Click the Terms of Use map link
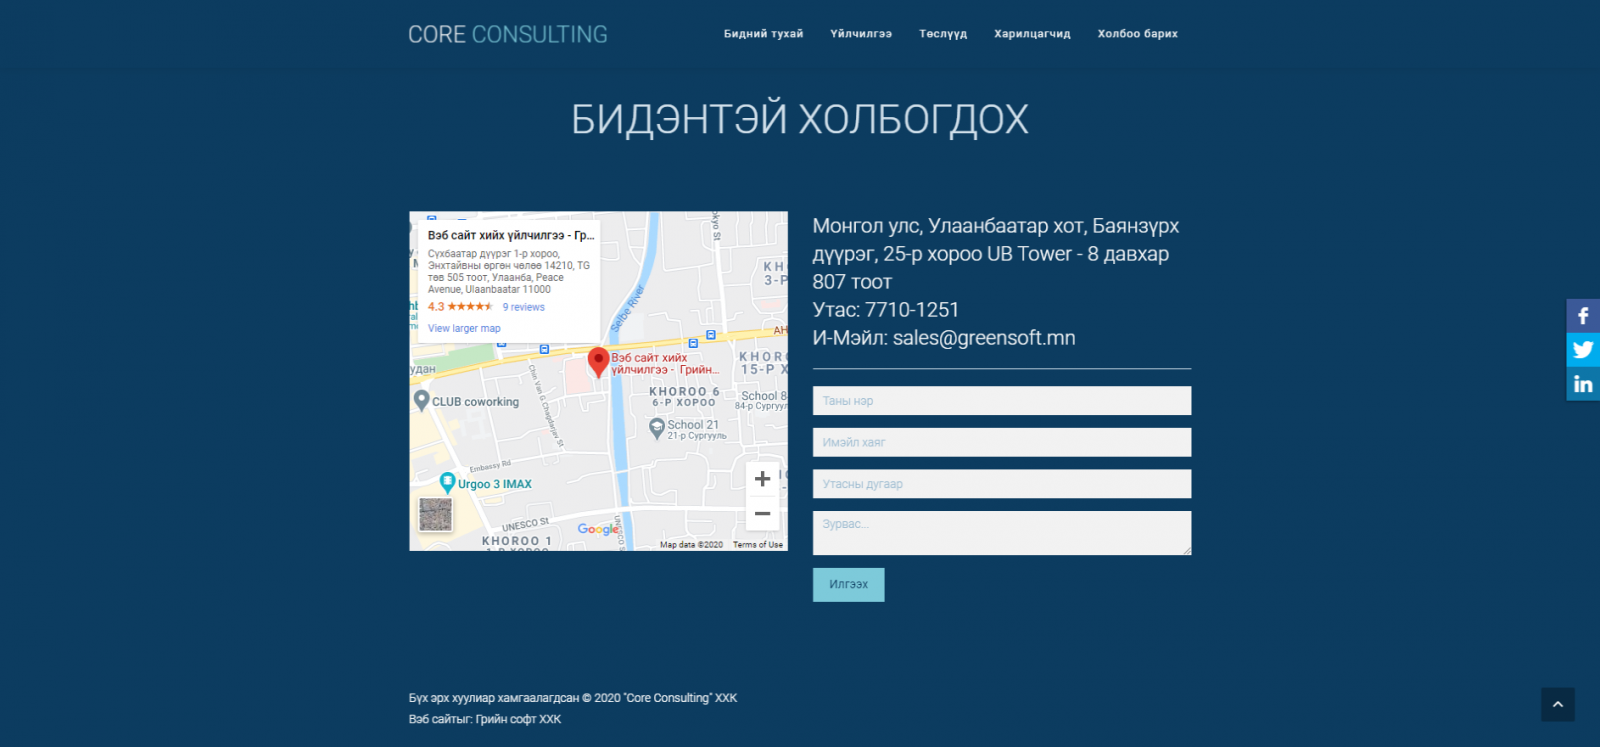Image resolution: width=1600 pixels, height=747 pixels. [x=758, y=545]
